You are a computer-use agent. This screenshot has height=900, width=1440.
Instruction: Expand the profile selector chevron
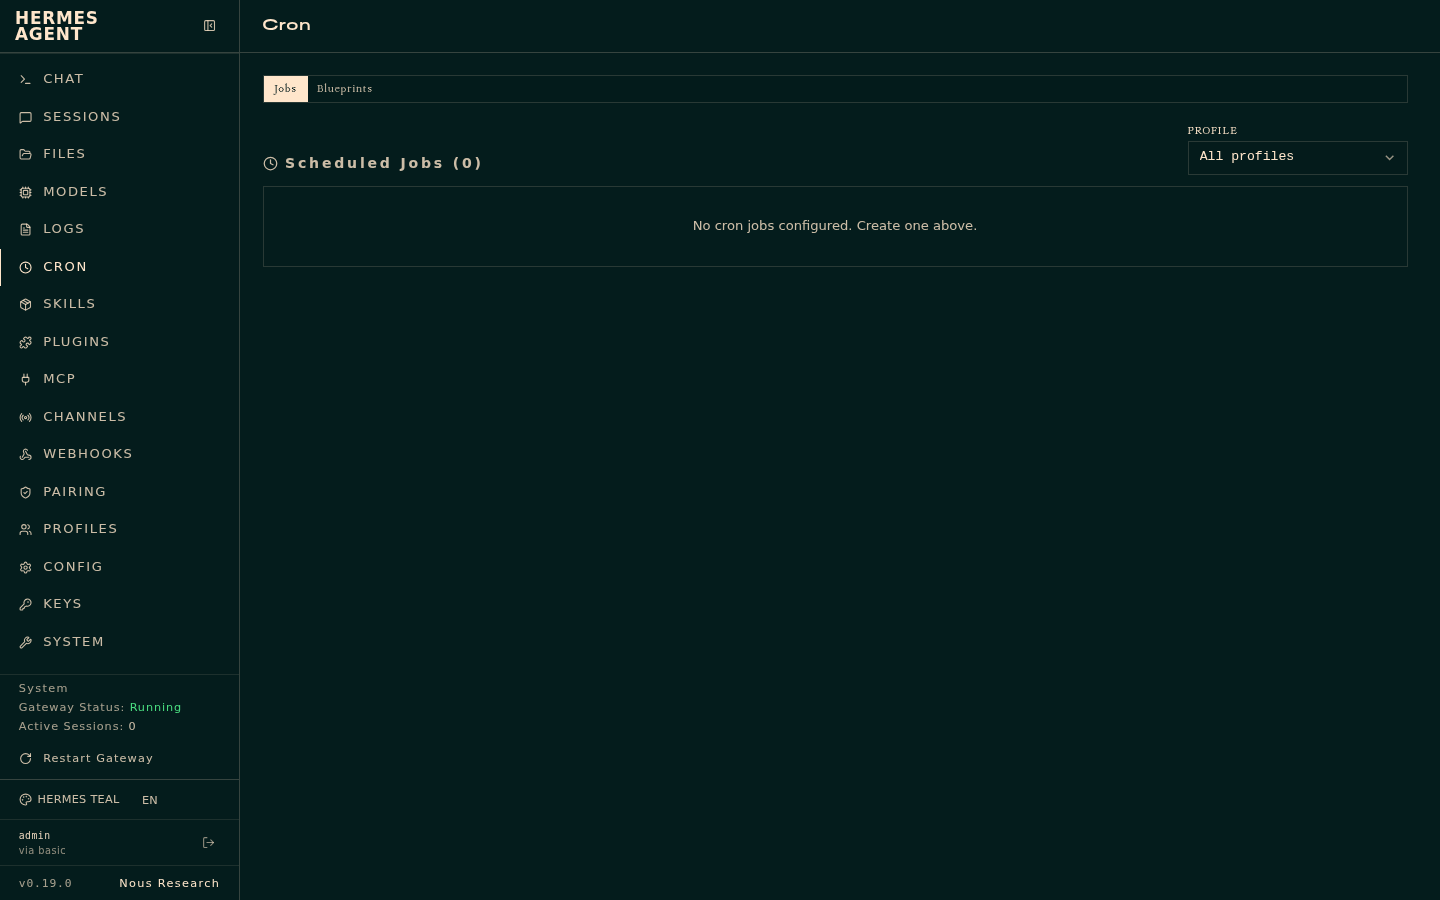click(1389, 157)
